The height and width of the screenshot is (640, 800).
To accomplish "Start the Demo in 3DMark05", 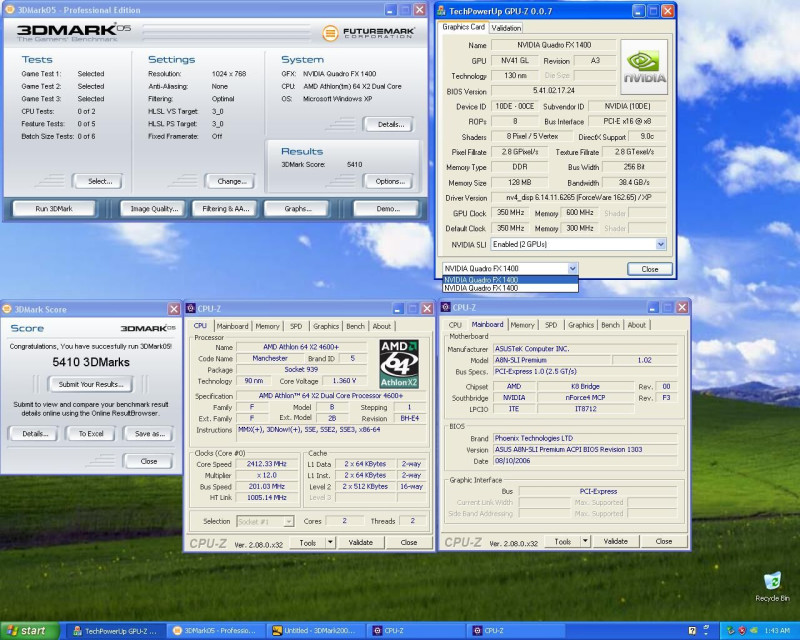I will point(386,209).
